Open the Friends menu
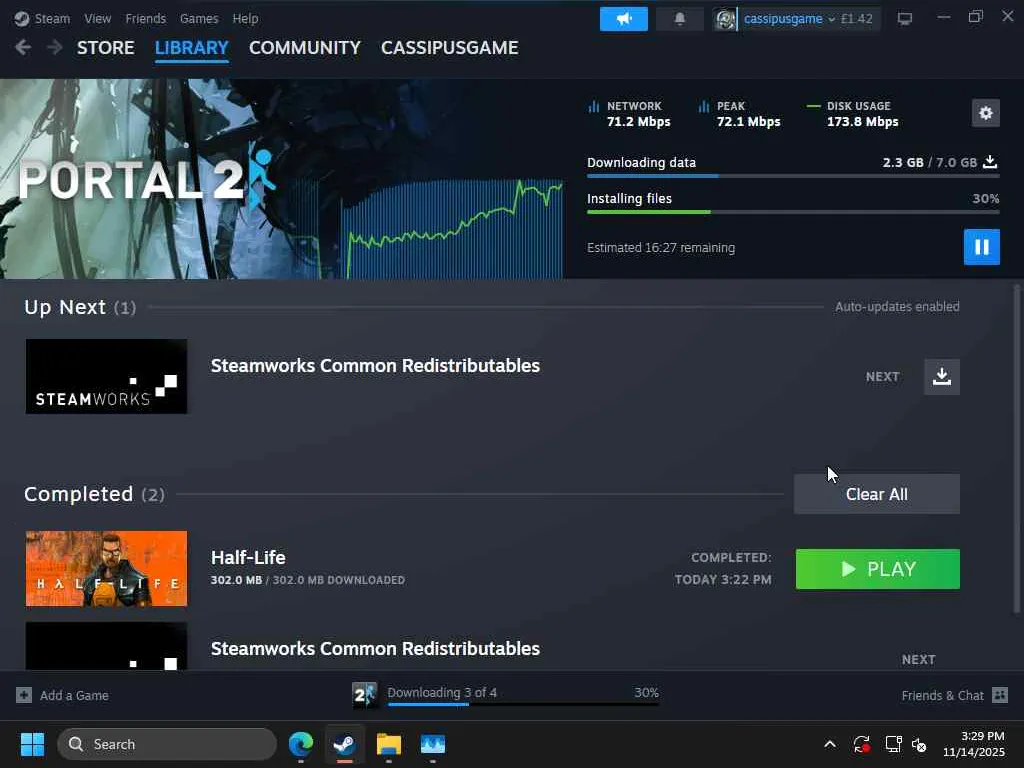Image resolution: width=1024 pixels, height=768 pixels. point(146,18)
